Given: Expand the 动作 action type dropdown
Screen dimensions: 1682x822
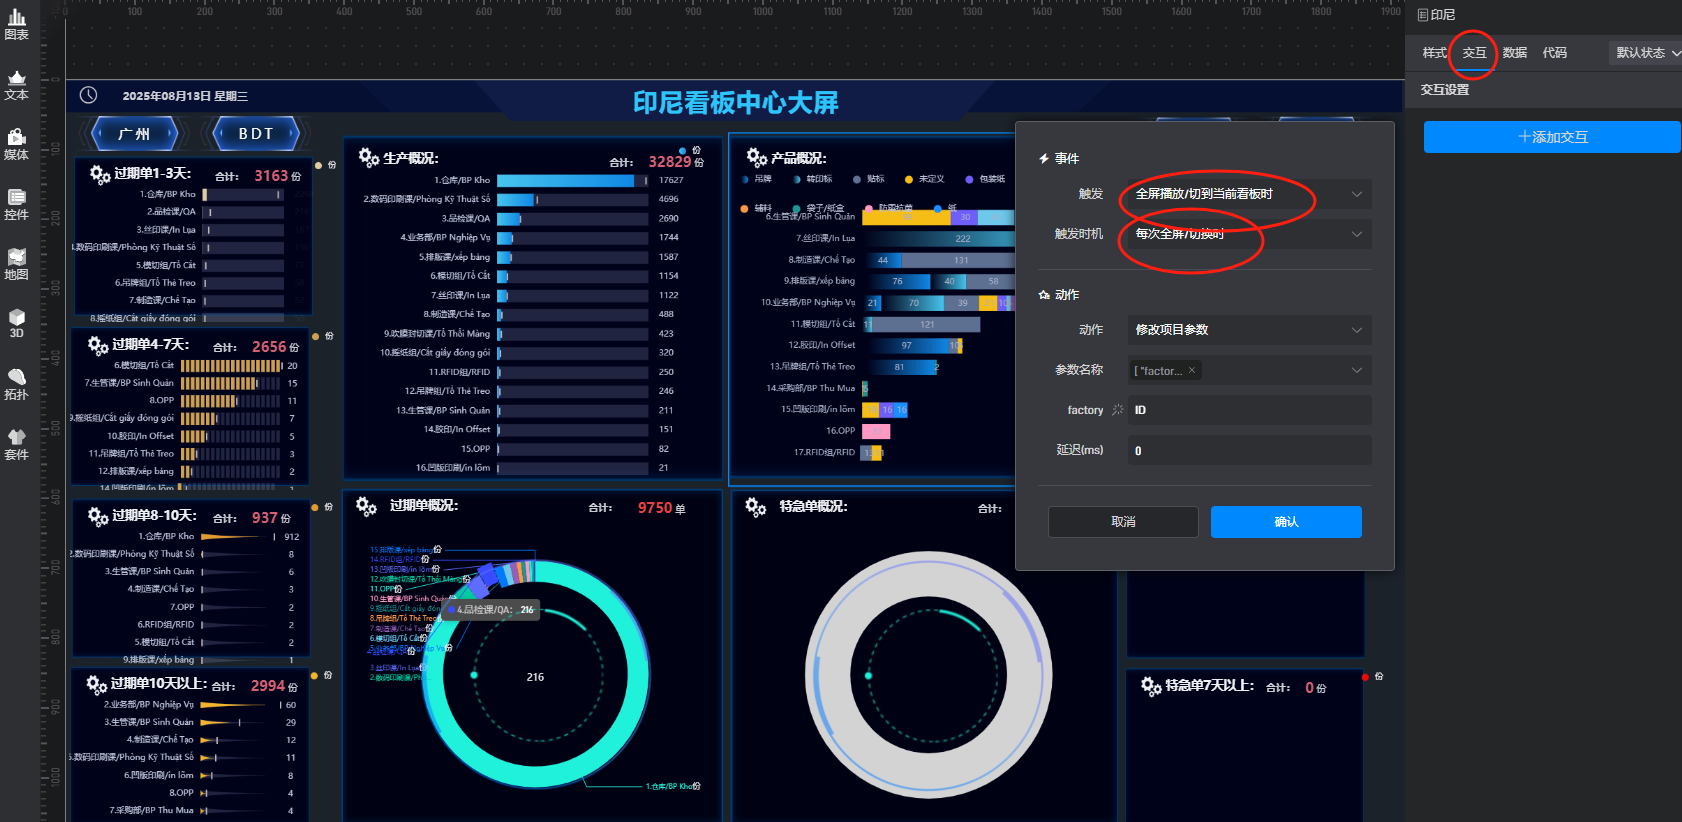Looking at the screenshot, I should point(1249,330).
